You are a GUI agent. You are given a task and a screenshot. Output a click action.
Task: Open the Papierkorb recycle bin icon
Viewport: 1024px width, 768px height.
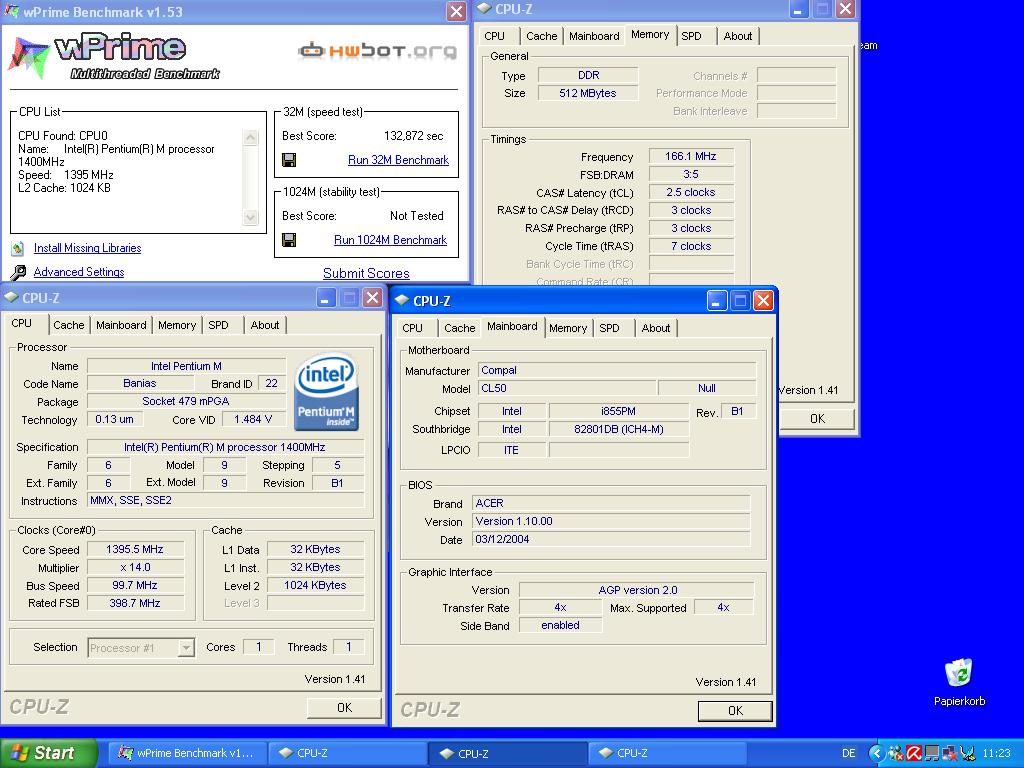tap(959, 673)
